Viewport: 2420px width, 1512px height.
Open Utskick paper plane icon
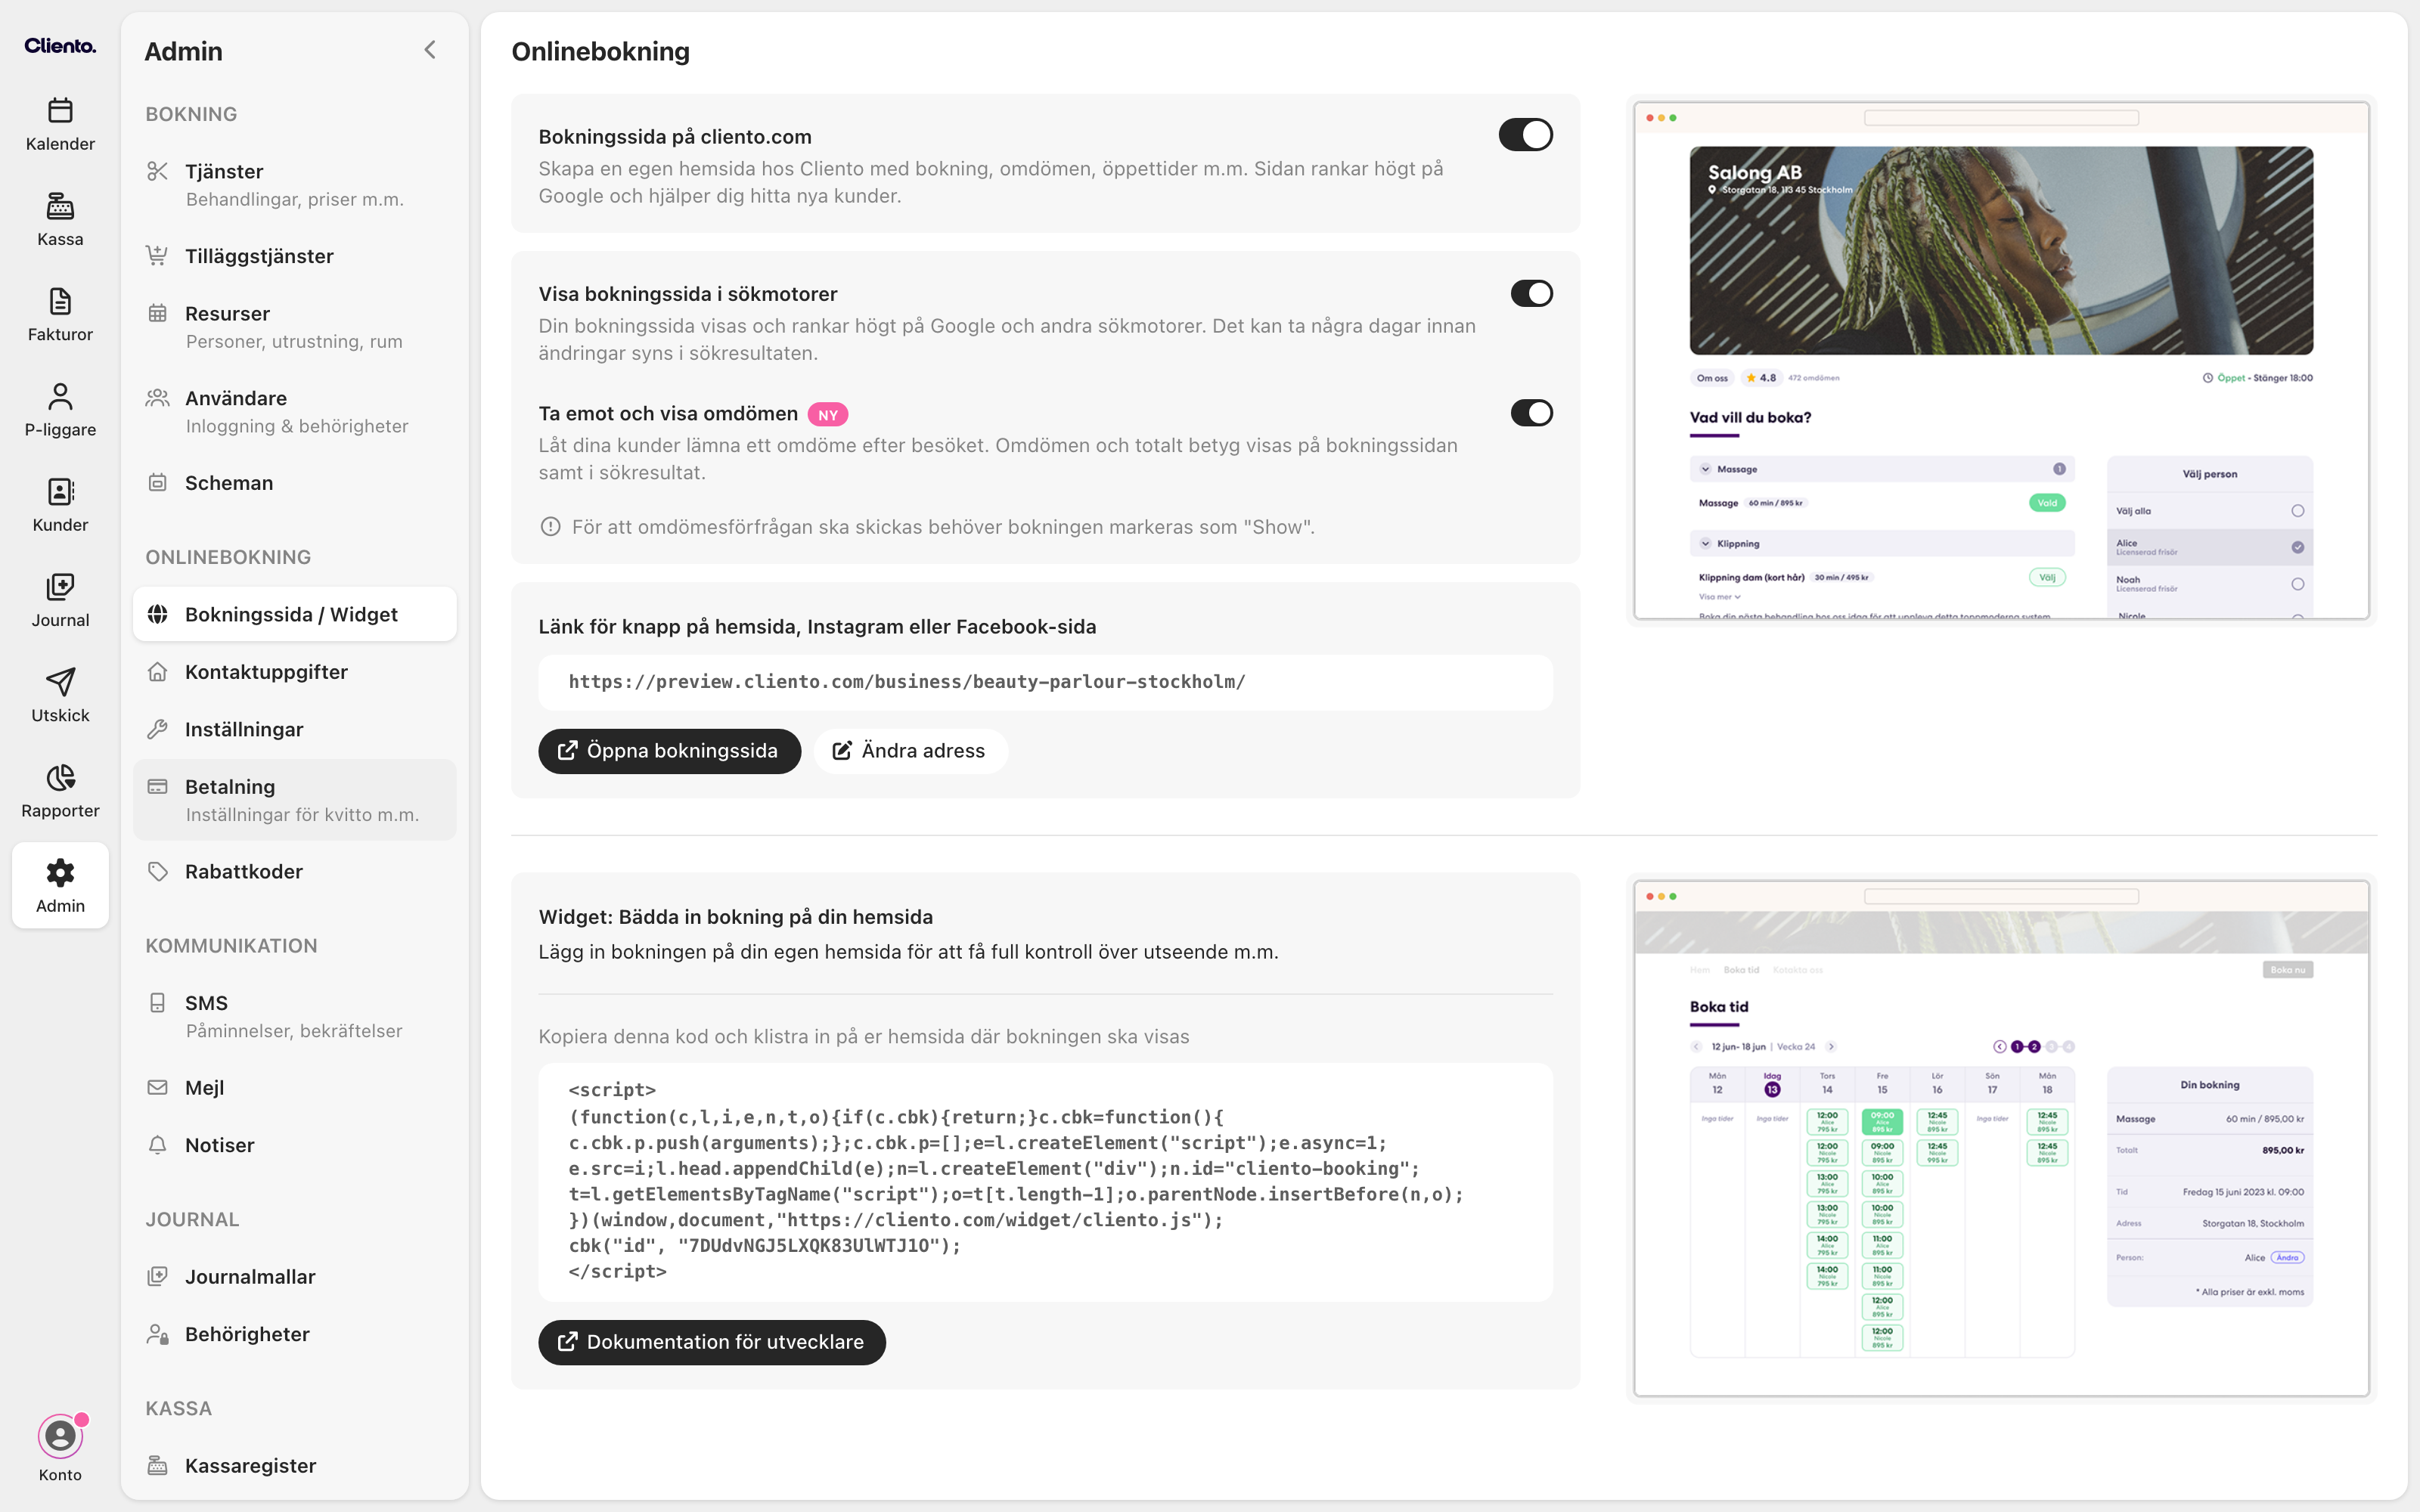[x=60, y=682]
